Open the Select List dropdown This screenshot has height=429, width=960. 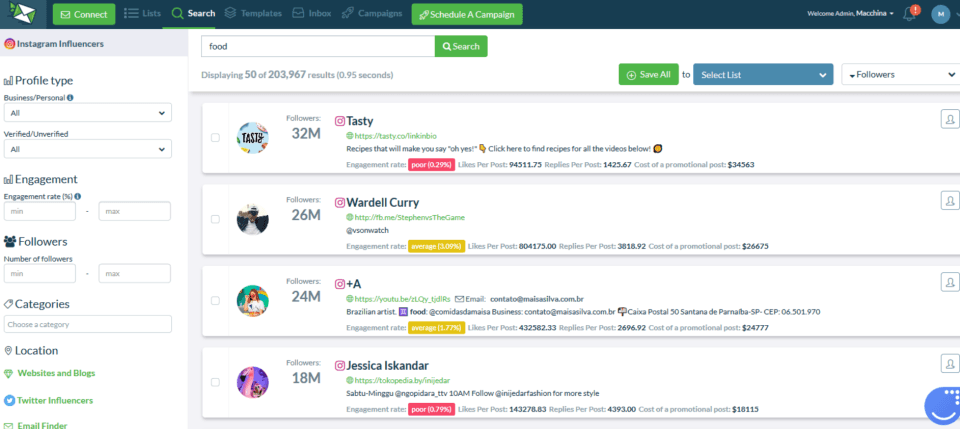(763, 75)
